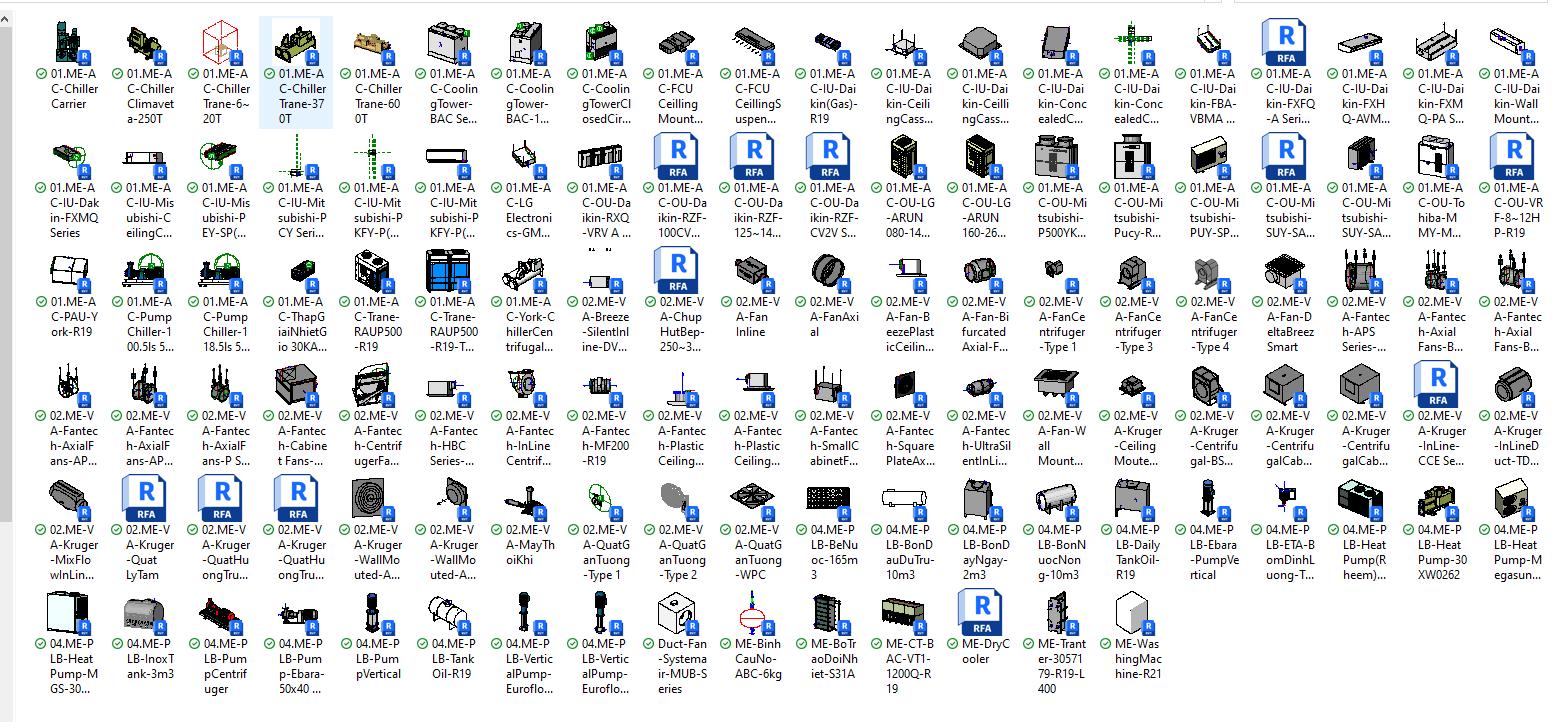Select the QuatGanTuong-WPC fan file
Viewport: 1552px width, 722px height.
(752, 500)
